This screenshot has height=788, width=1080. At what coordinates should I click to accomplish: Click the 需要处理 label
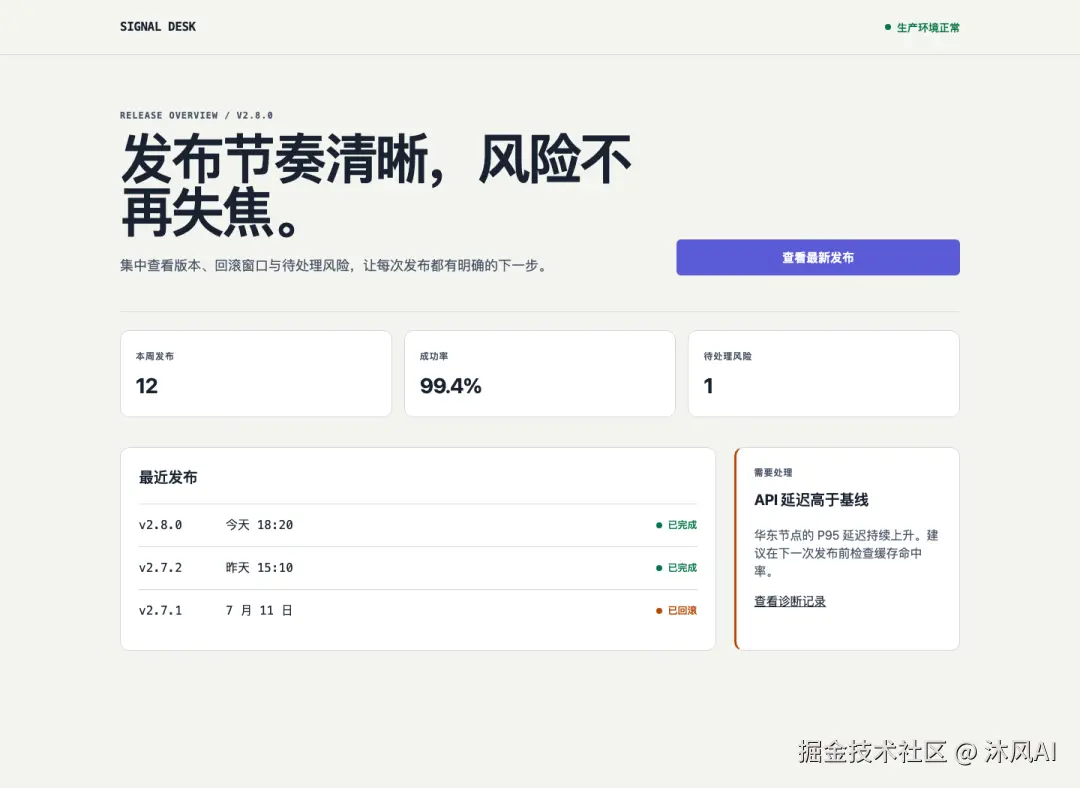[773, 473]
